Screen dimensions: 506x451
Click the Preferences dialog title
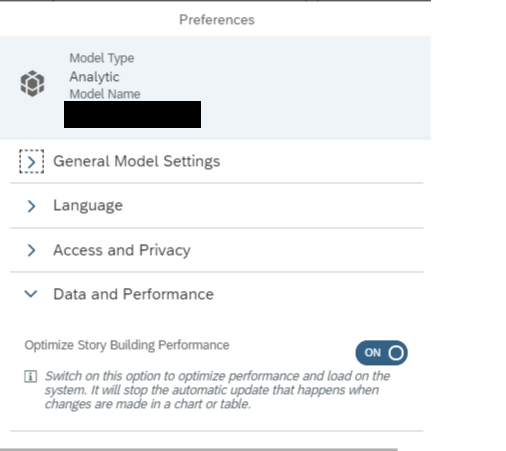[217, 20]
